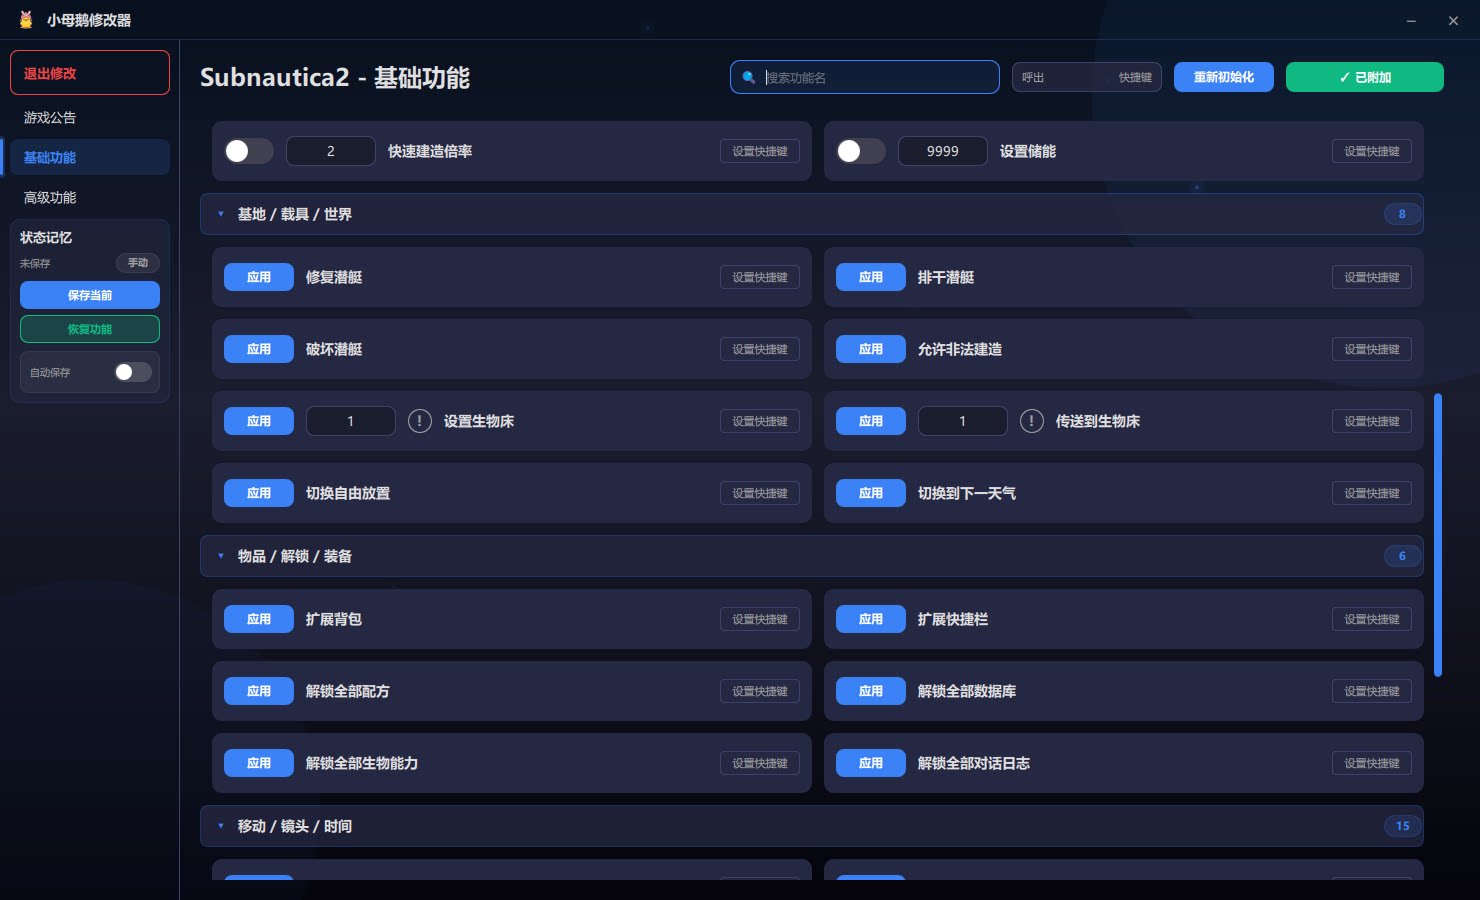The height and width of the screenshot is (900, 1480).
Task: Apply the 修复潜艇 cheat
Action: (x=259, y=277)
